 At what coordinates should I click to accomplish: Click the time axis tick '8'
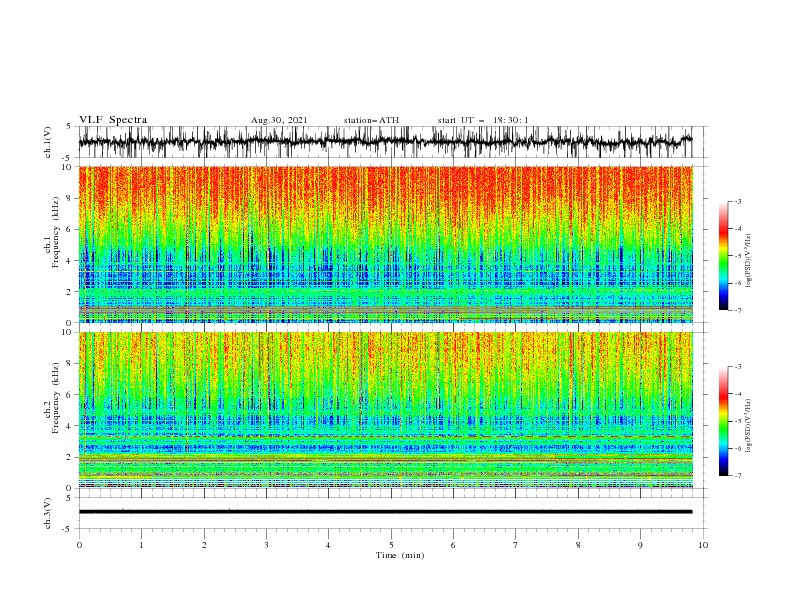point(578,545)
